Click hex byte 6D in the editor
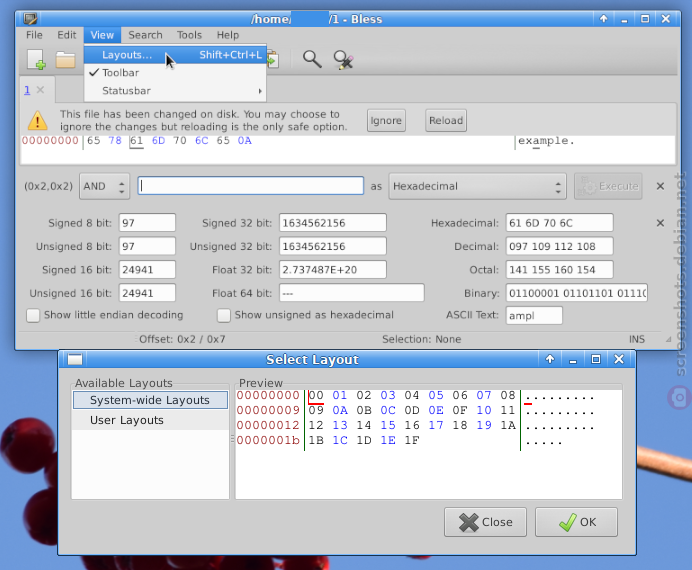This screenshot has width=692, height=570. pos(158,141)
